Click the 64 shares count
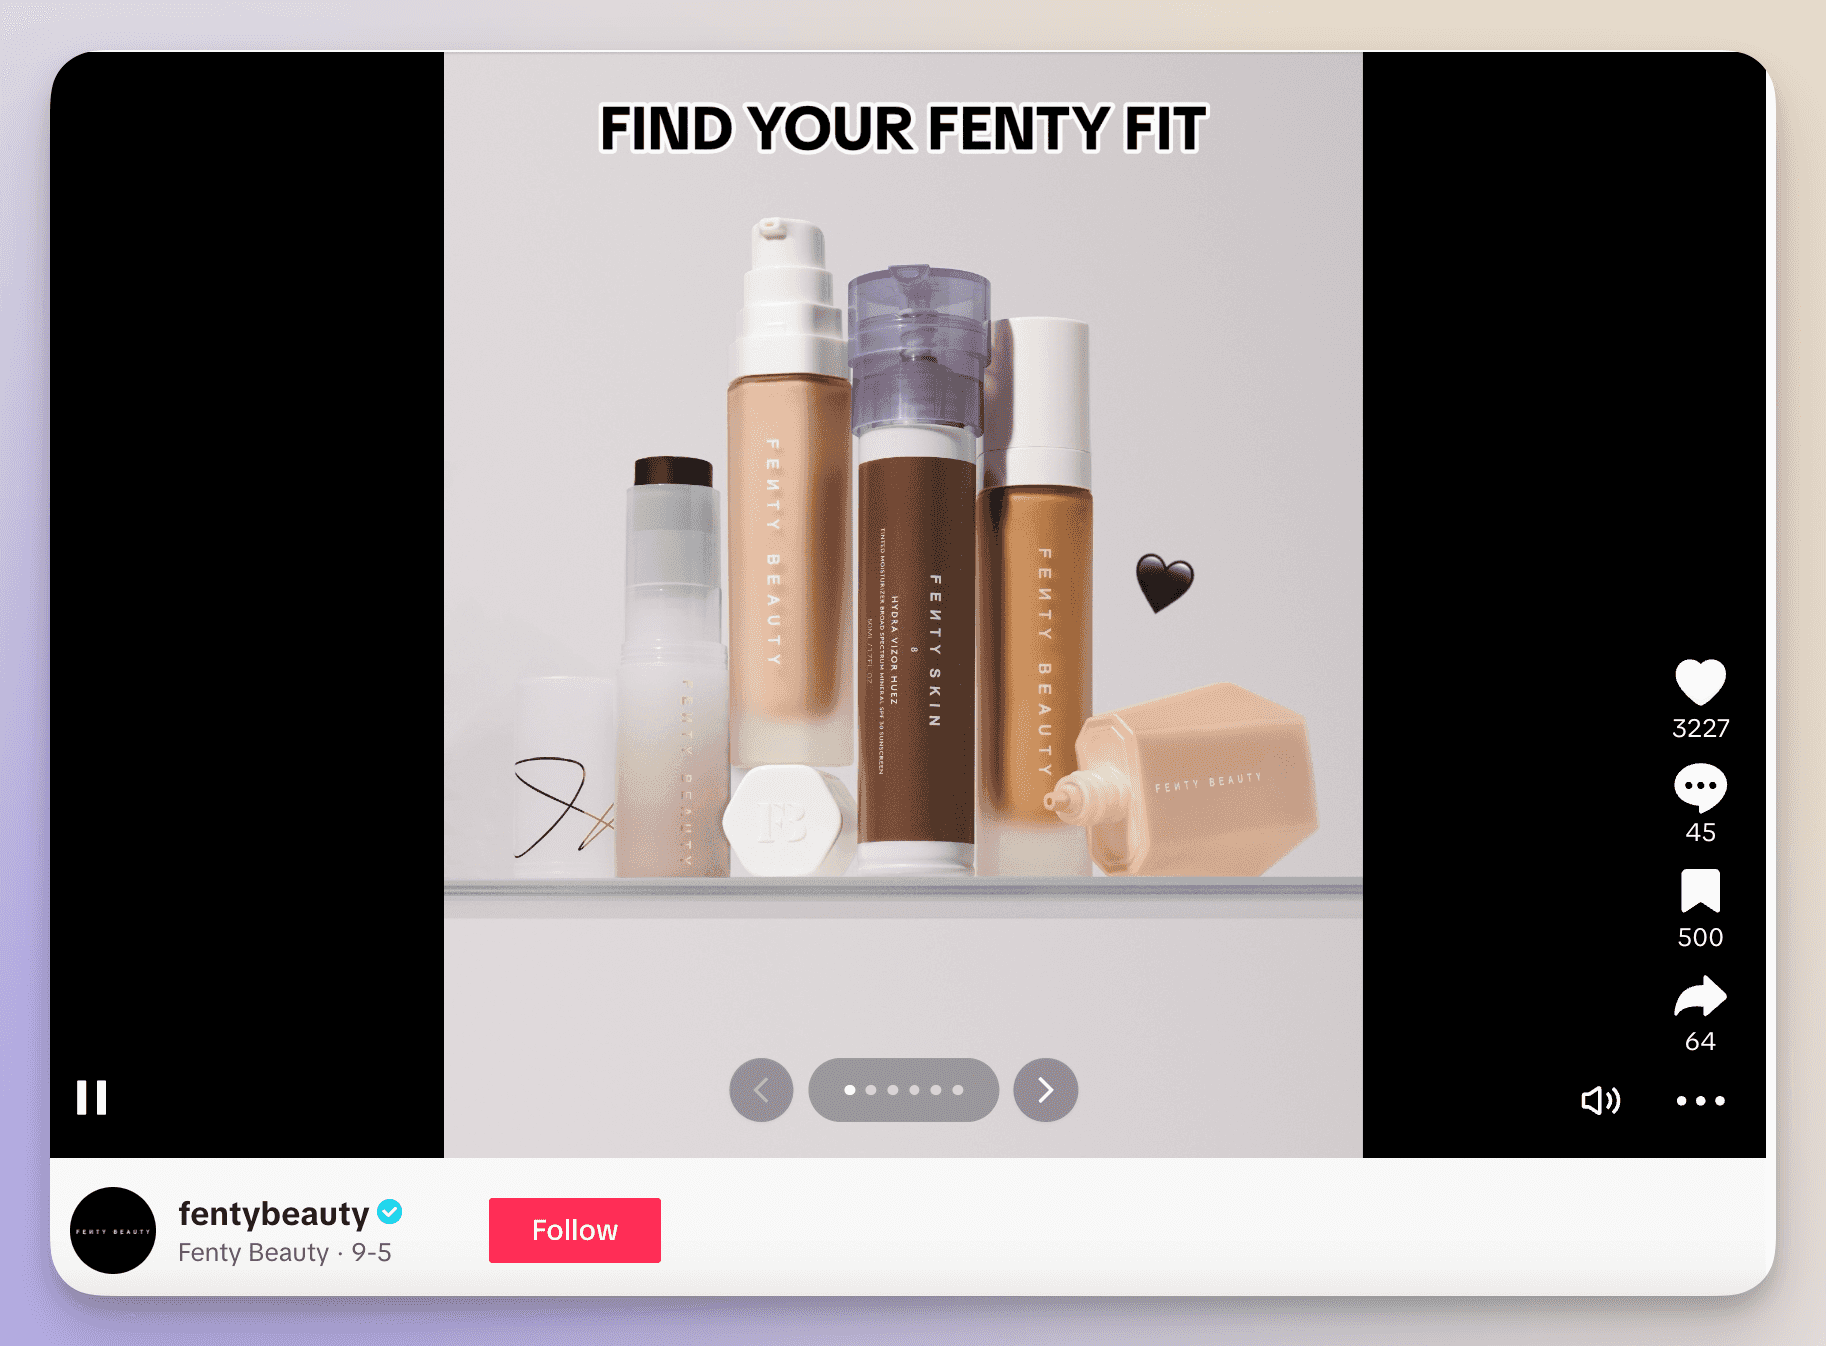Screen dimensions: 1826x1346 (1700, 1041)
